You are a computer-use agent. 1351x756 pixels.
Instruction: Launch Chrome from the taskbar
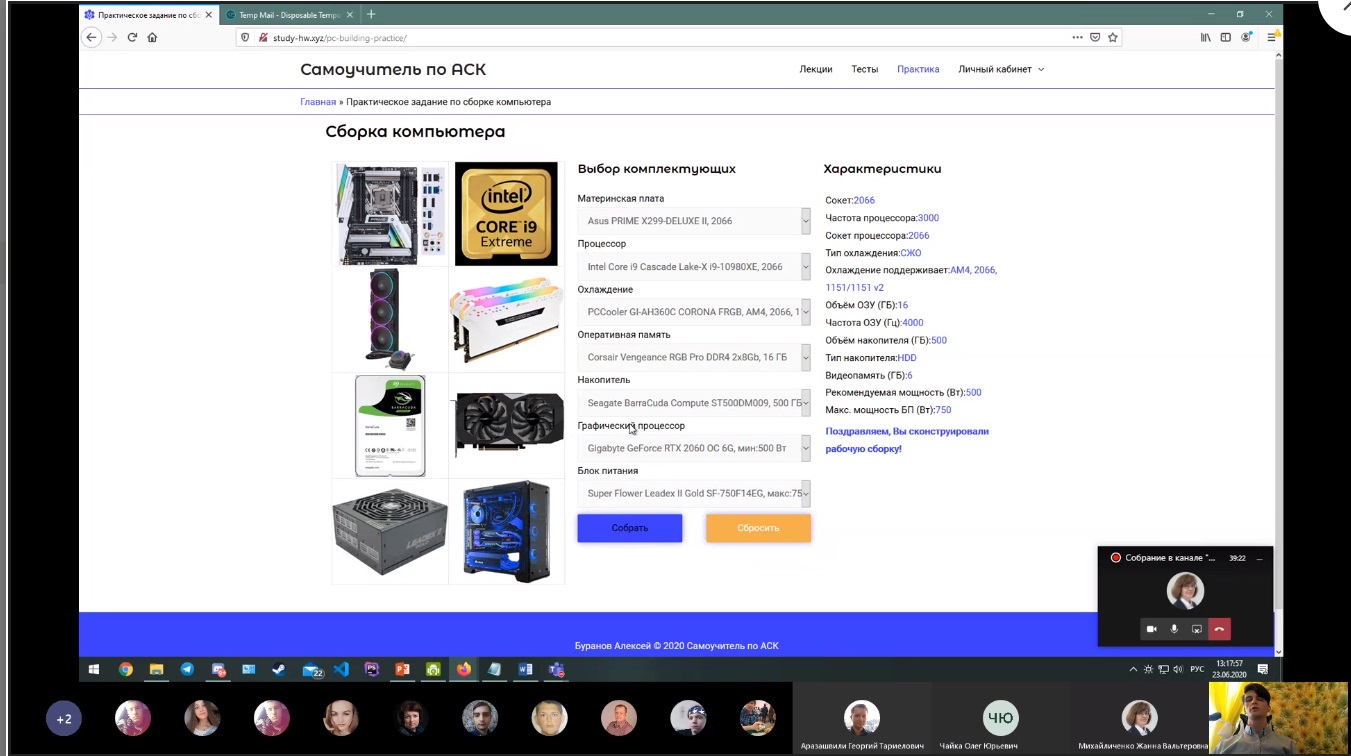click(x=126, y=670)
